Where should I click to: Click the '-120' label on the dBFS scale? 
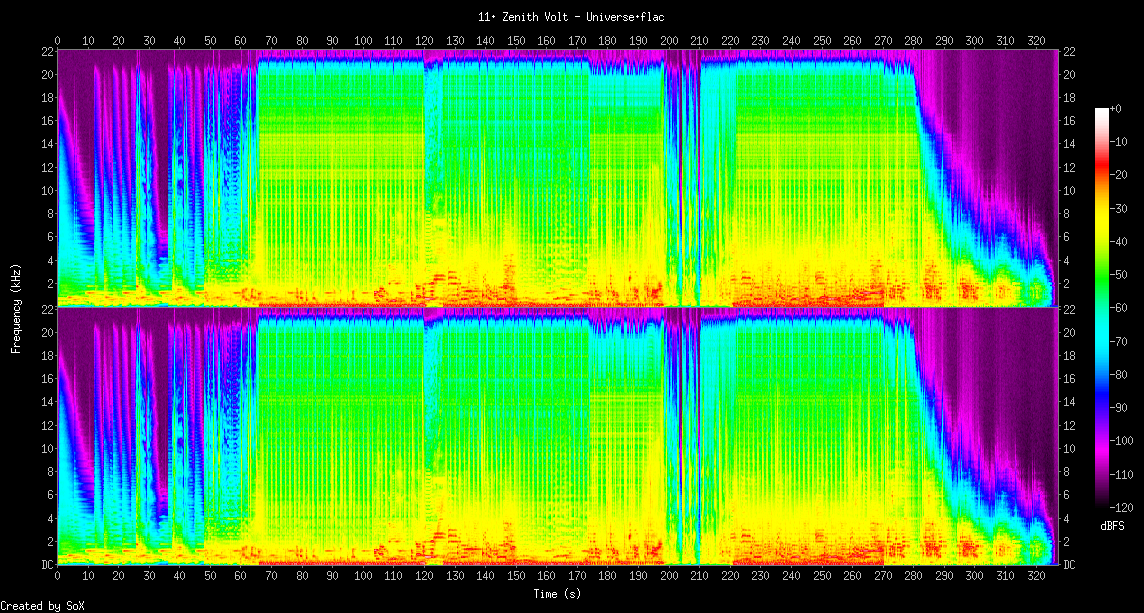[1120, 505]
